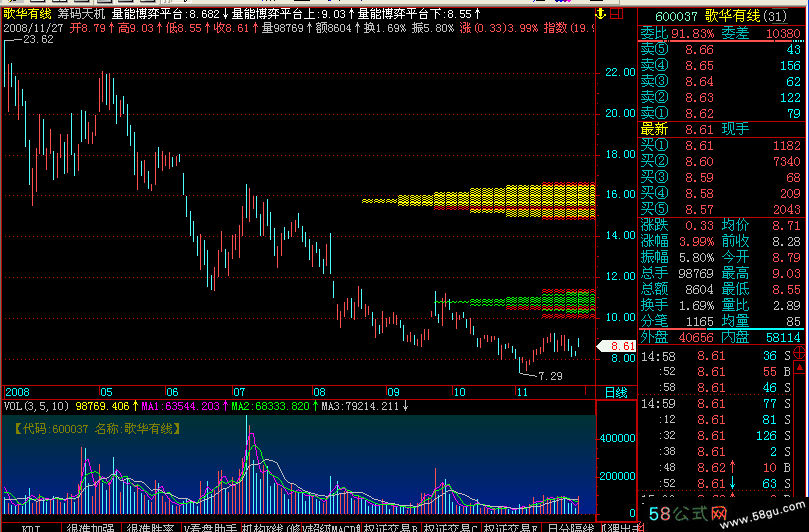This screenshot has width=809, height=532.
Task: Select the 卖⑤ ask row at 8.66
Action: point(721,50)
